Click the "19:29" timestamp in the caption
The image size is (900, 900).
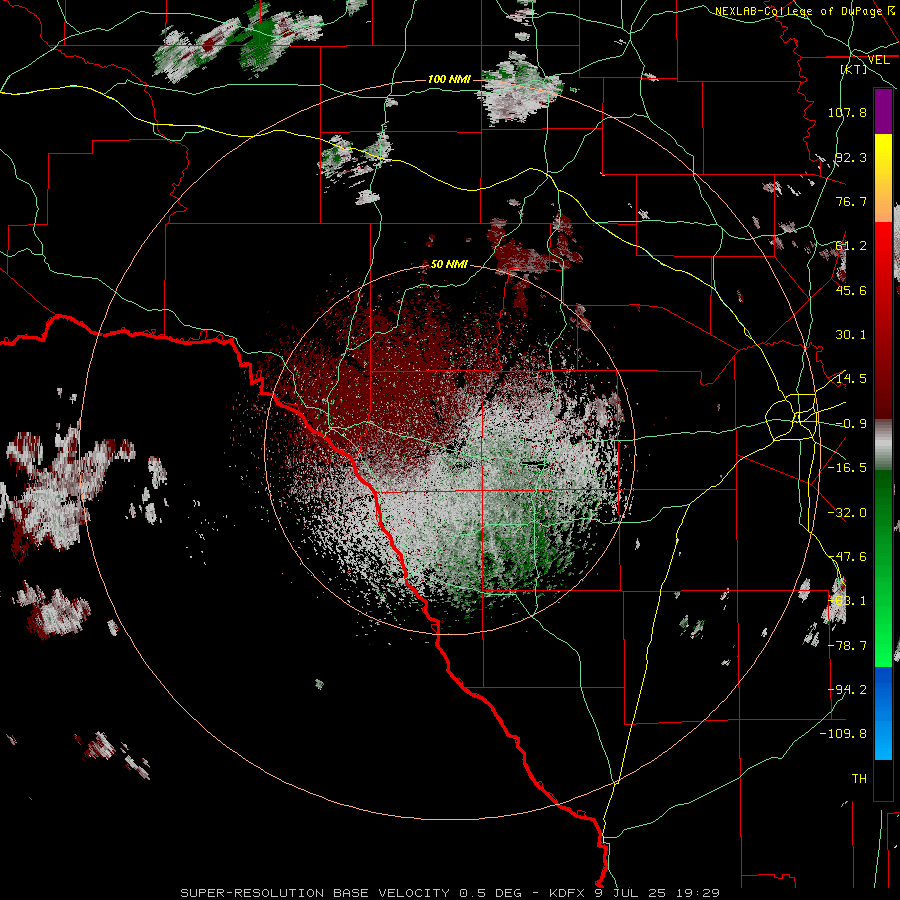click(x=696, y=893)
